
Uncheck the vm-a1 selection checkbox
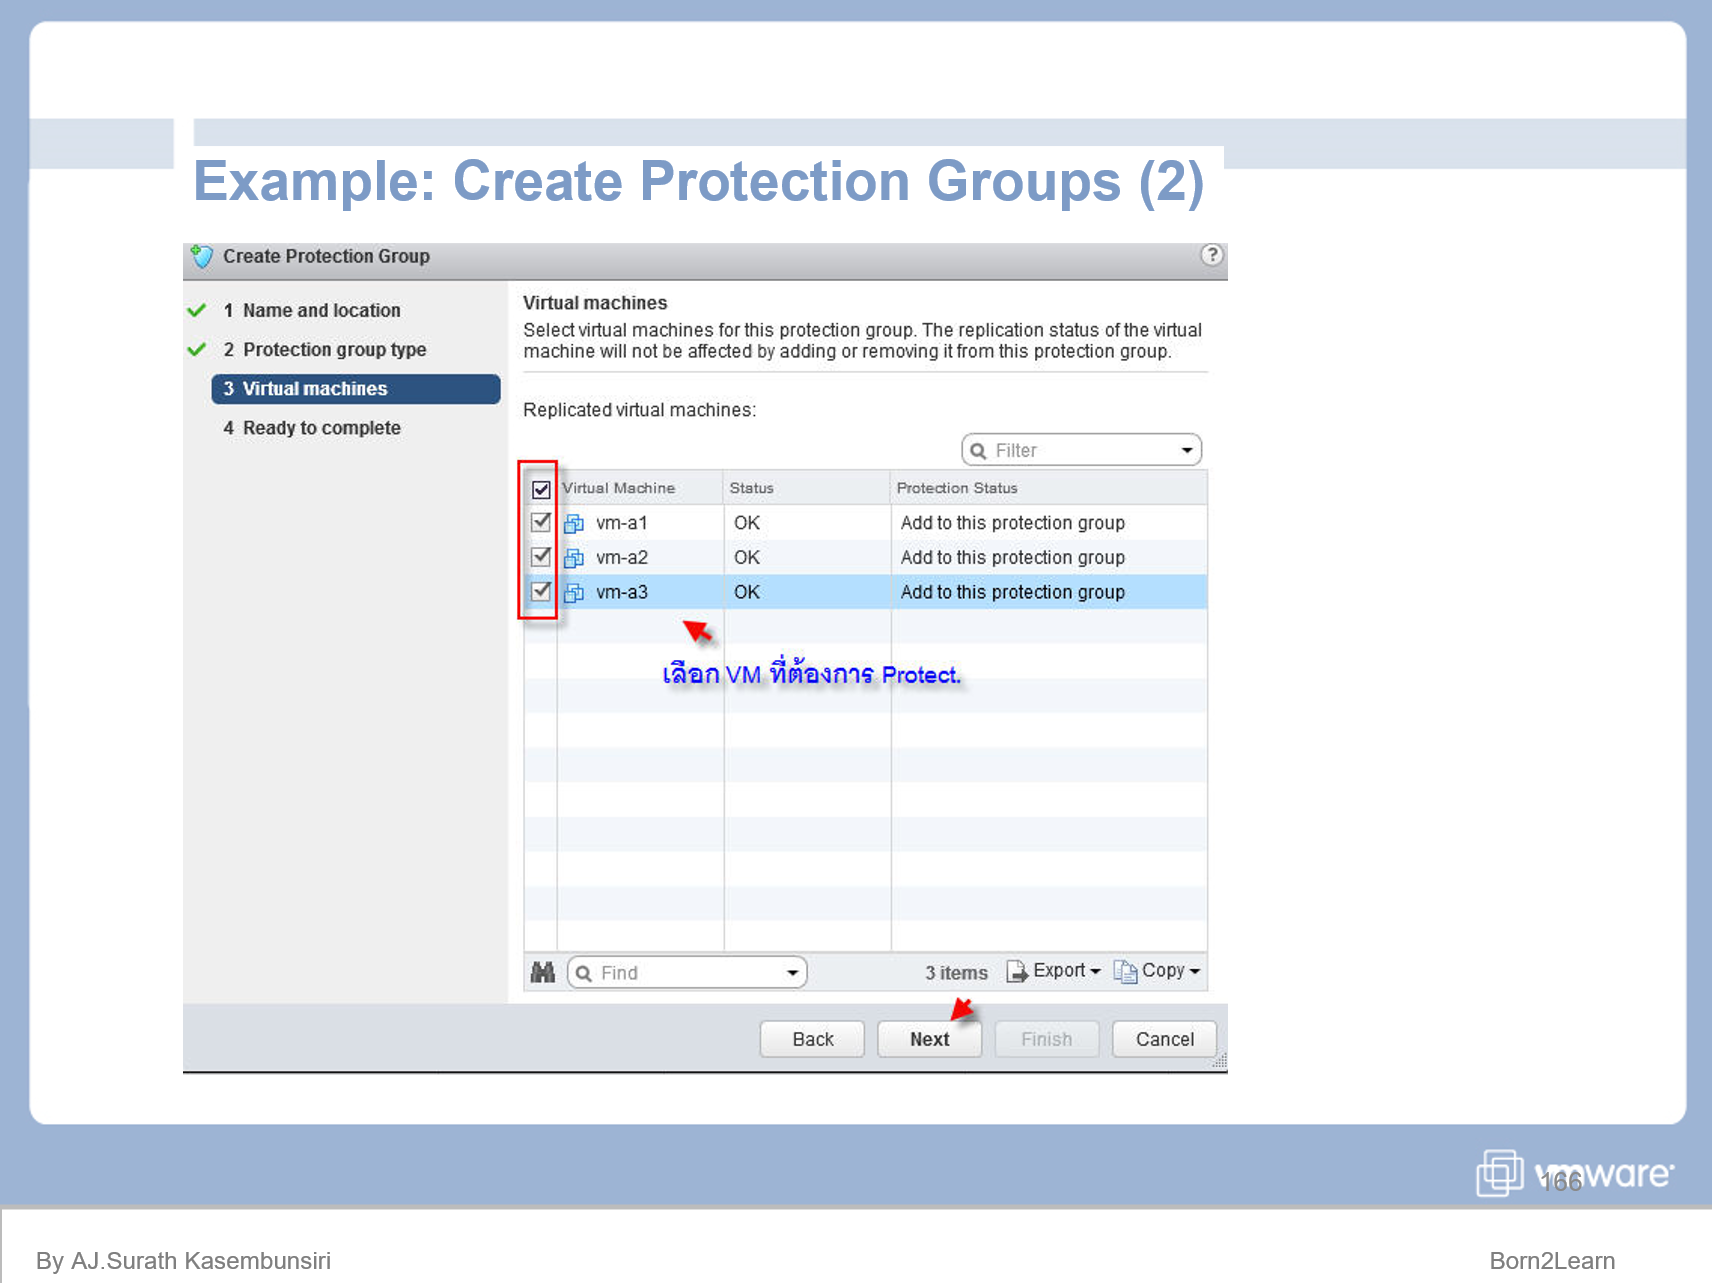pyautogui.click(x=539, y=522)
